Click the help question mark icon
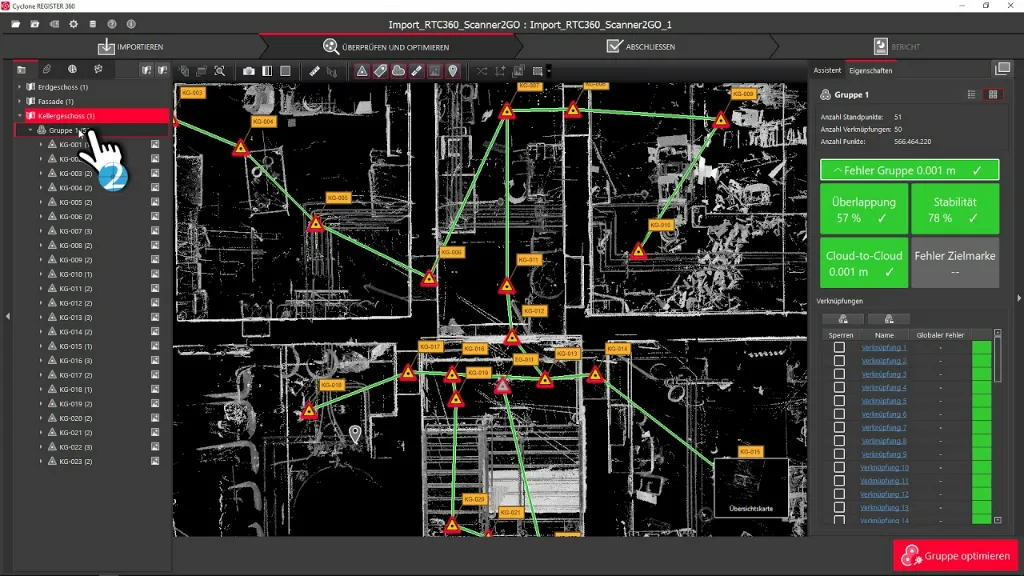Image resolution: width=1024 pixels, height=576 pixels. coord(112,23)
